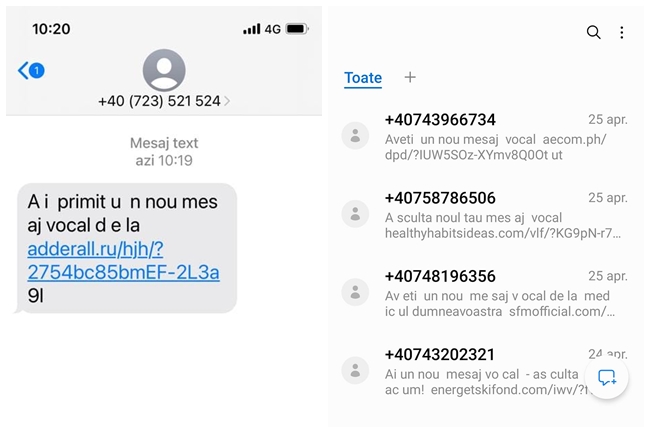The image size is (650, 433).
Task: Tap the back arrow with unread badge
Action: pos(30,70)
